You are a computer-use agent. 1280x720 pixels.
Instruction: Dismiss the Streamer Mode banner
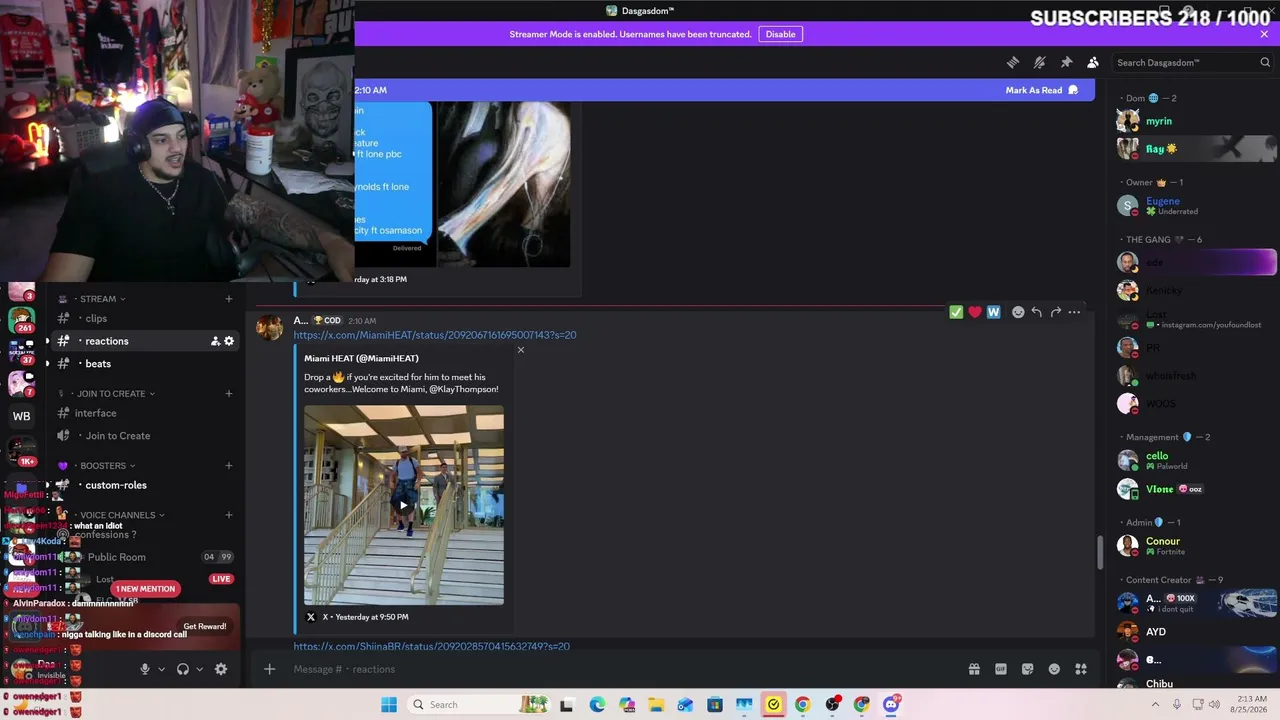[1264, 34]
